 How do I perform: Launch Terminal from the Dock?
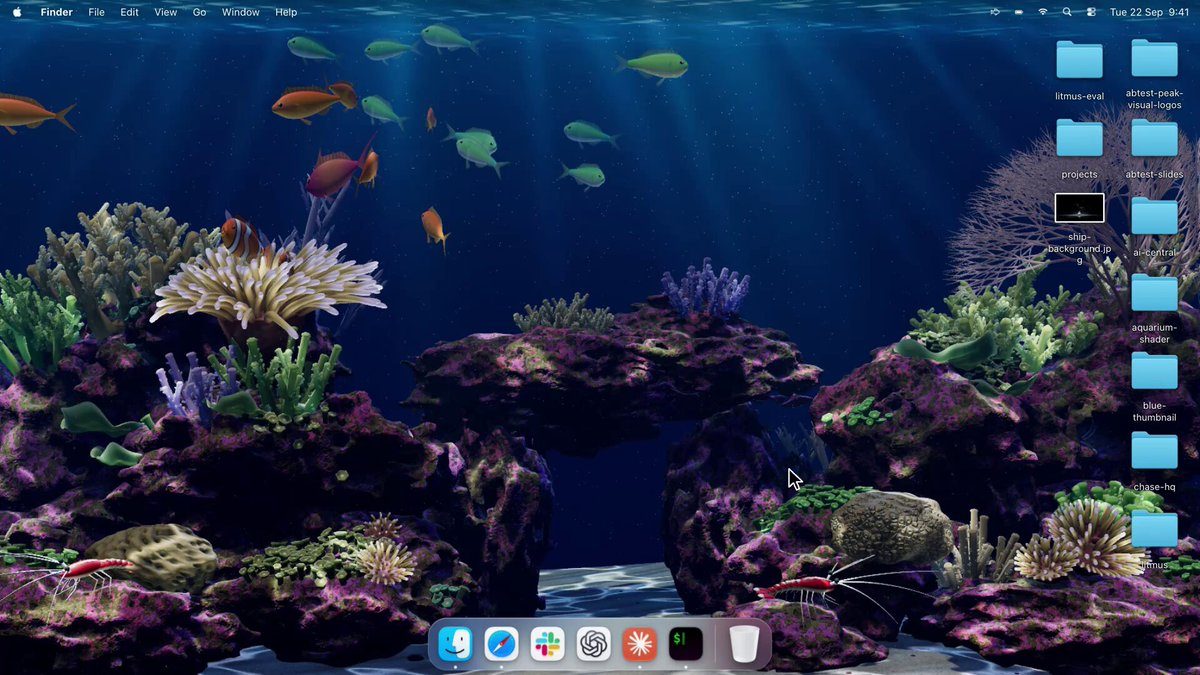[x=686, y=644]
